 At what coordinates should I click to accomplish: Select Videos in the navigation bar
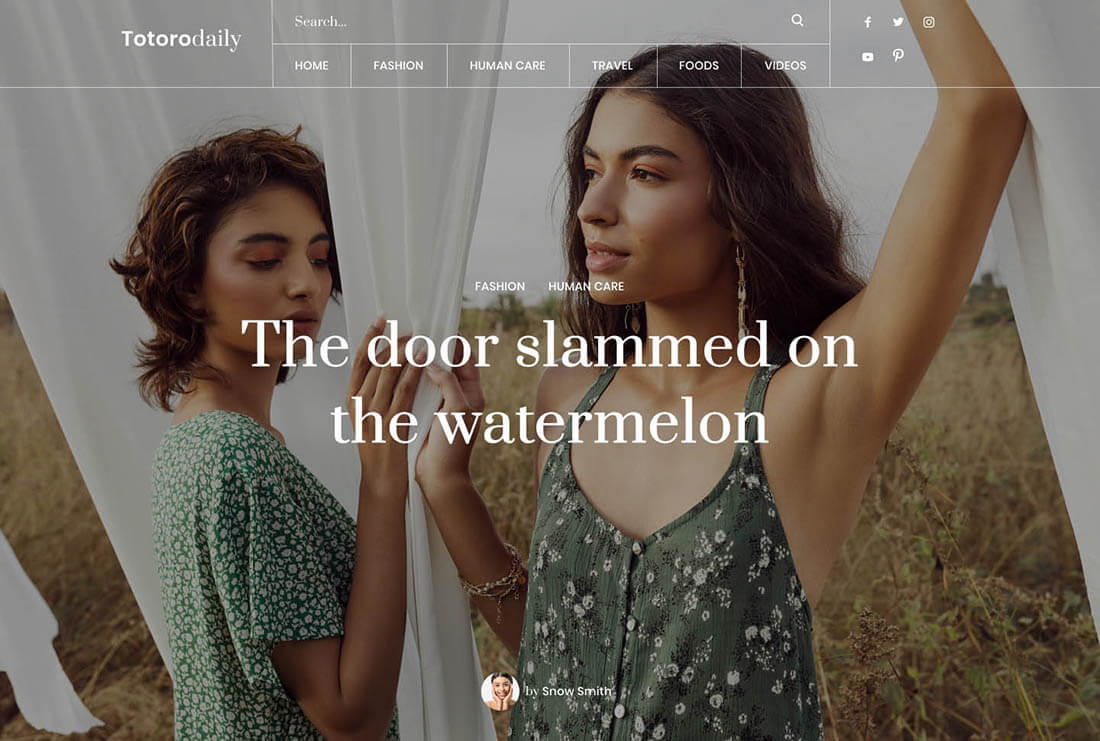pos(785,65)
